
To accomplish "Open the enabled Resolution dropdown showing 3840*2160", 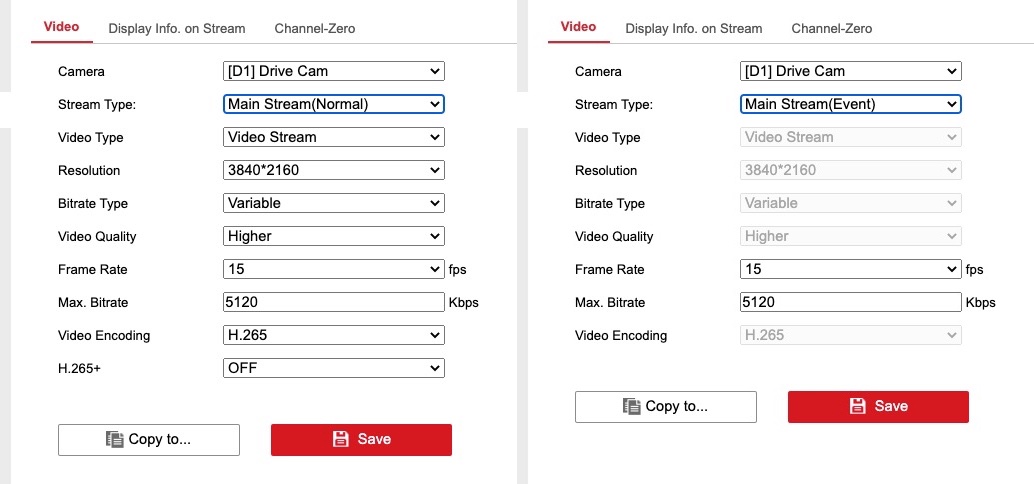I will [333, 170].
